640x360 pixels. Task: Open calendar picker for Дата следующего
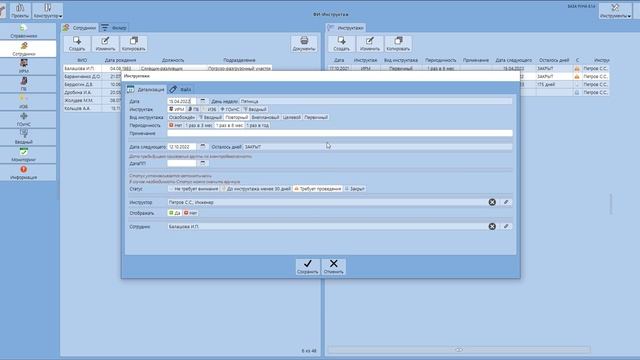203,147
